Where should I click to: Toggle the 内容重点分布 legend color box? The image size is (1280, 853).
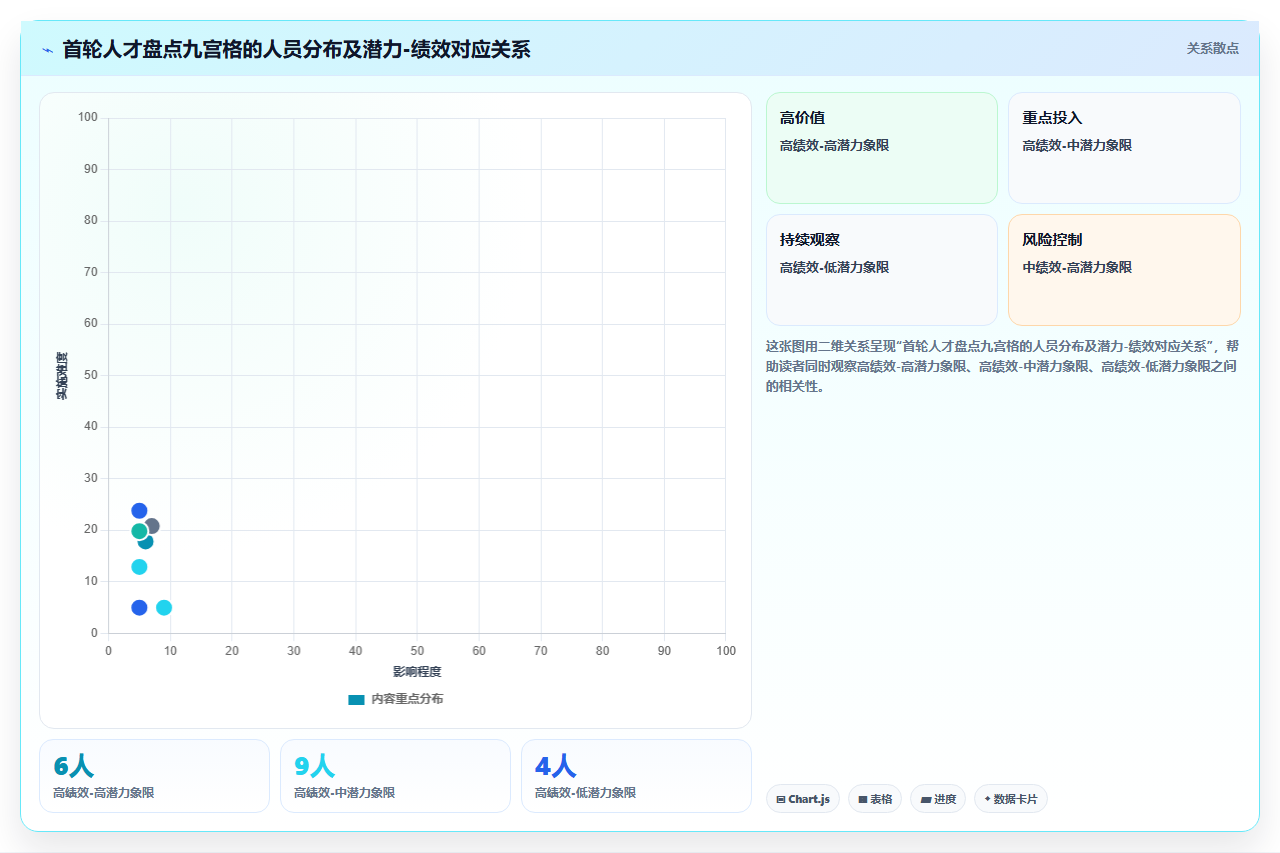356,699
